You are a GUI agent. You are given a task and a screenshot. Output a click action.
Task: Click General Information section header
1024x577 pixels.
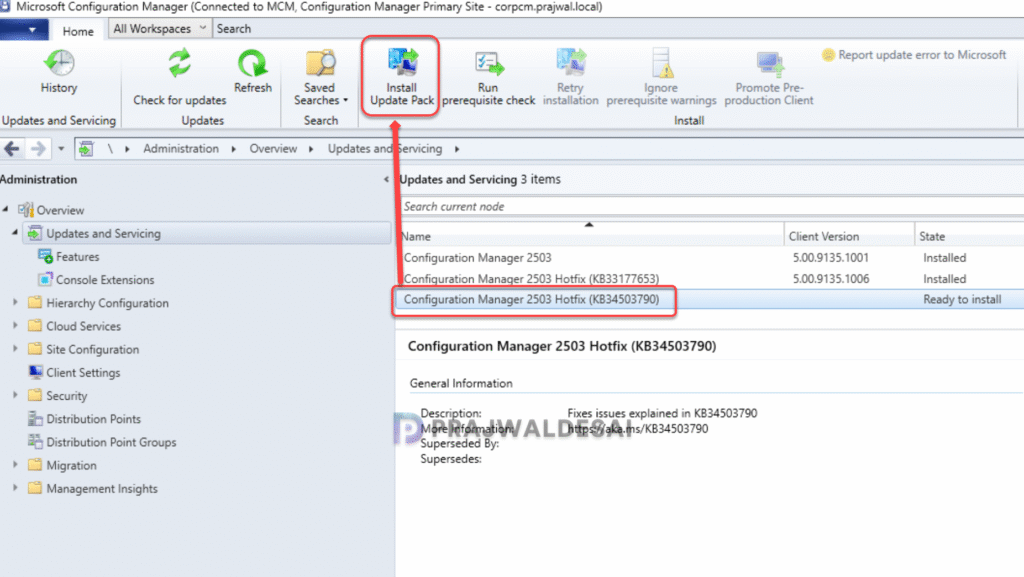click(461, 384)
